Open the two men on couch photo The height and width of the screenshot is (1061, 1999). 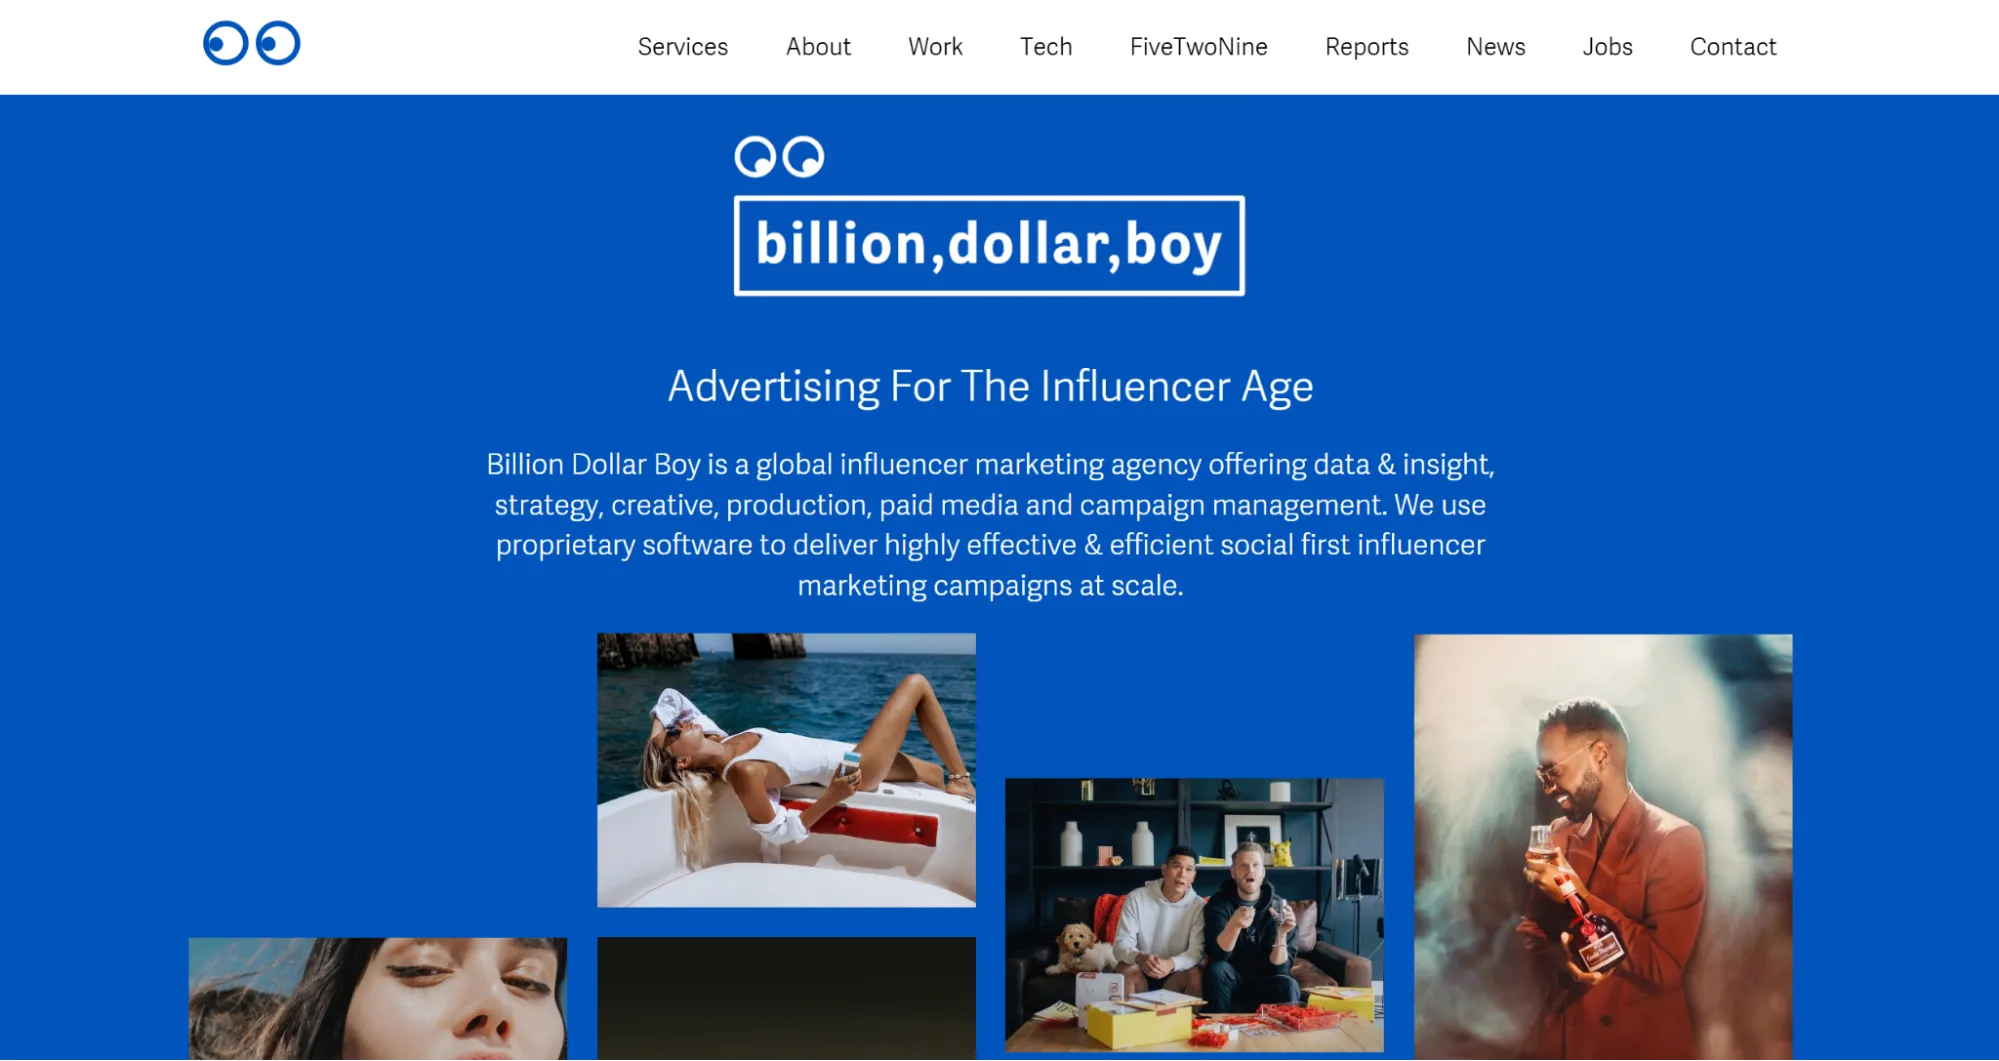click(1194, 915)
